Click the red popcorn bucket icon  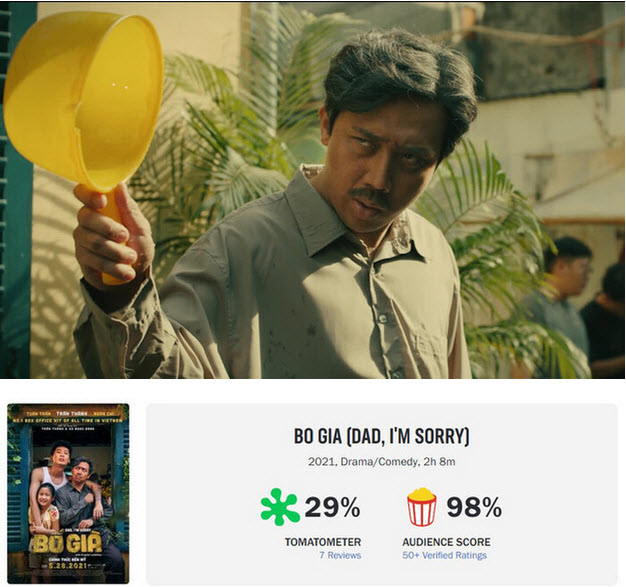(422, 507)
